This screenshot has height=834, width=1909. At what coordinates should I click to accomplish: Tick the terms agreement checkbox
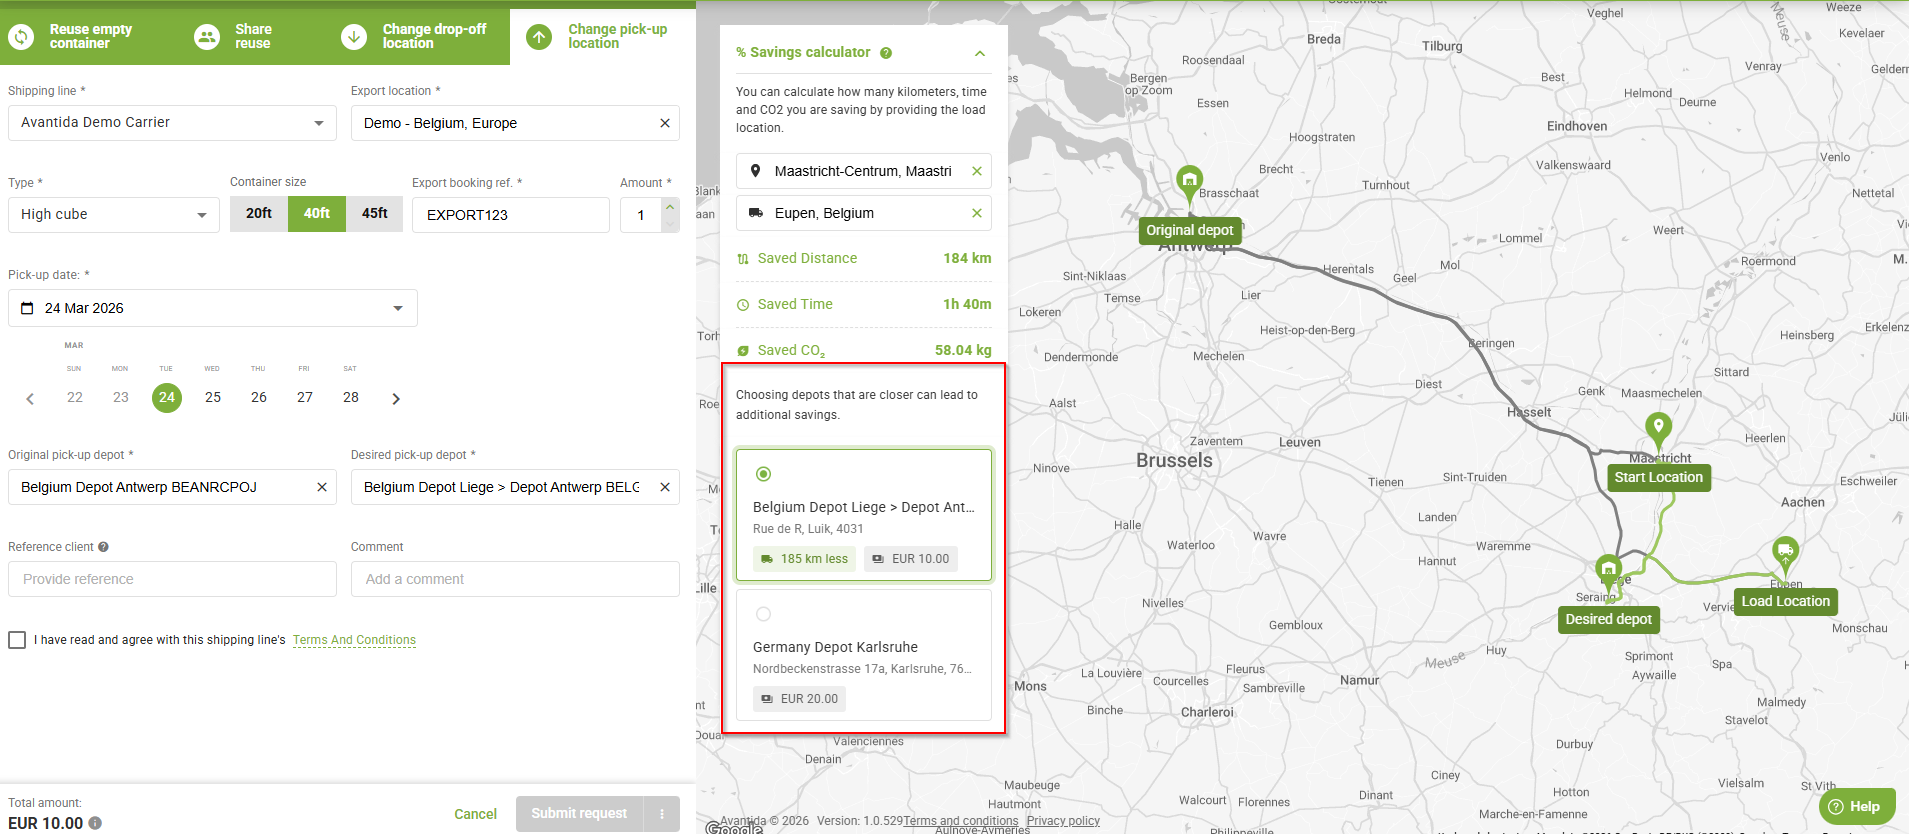(x=17, y=640)
